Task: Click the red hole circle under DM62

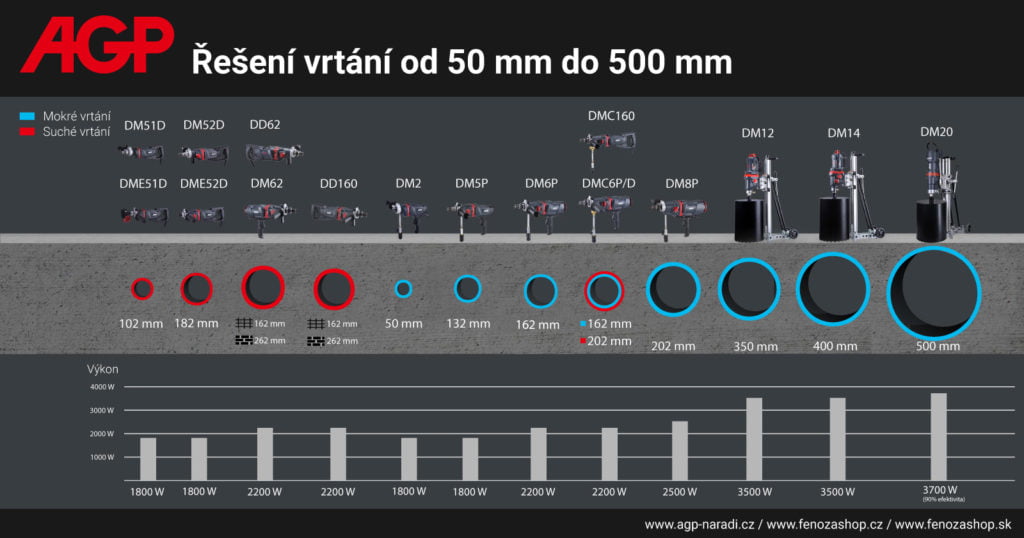Action: coord(263,287)
